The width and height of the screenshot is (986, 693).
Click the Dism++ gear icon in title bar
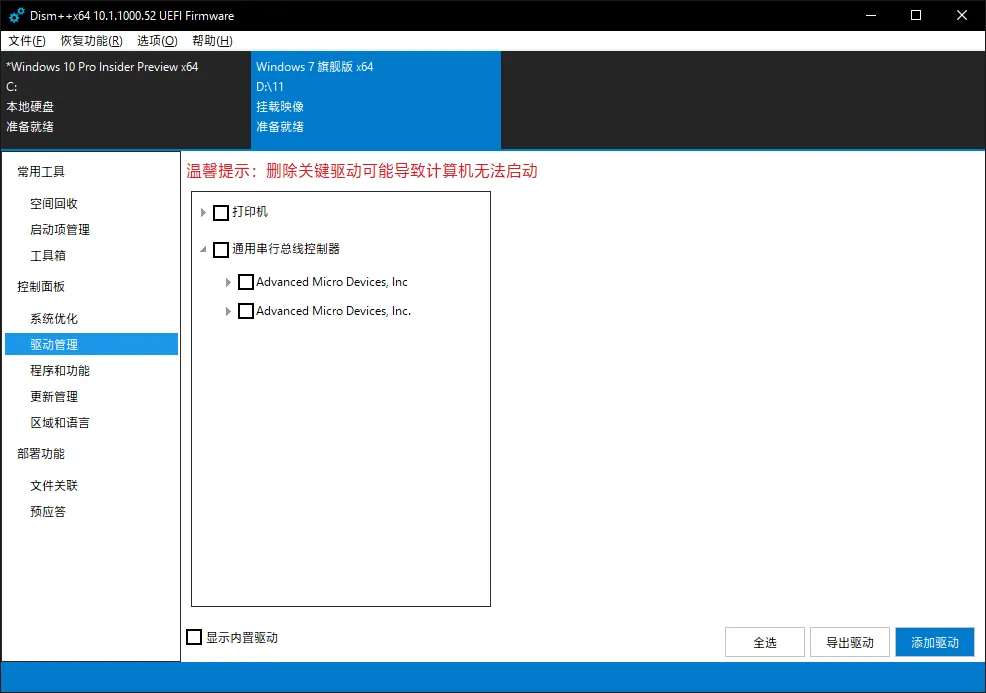[x=17, y=15]
